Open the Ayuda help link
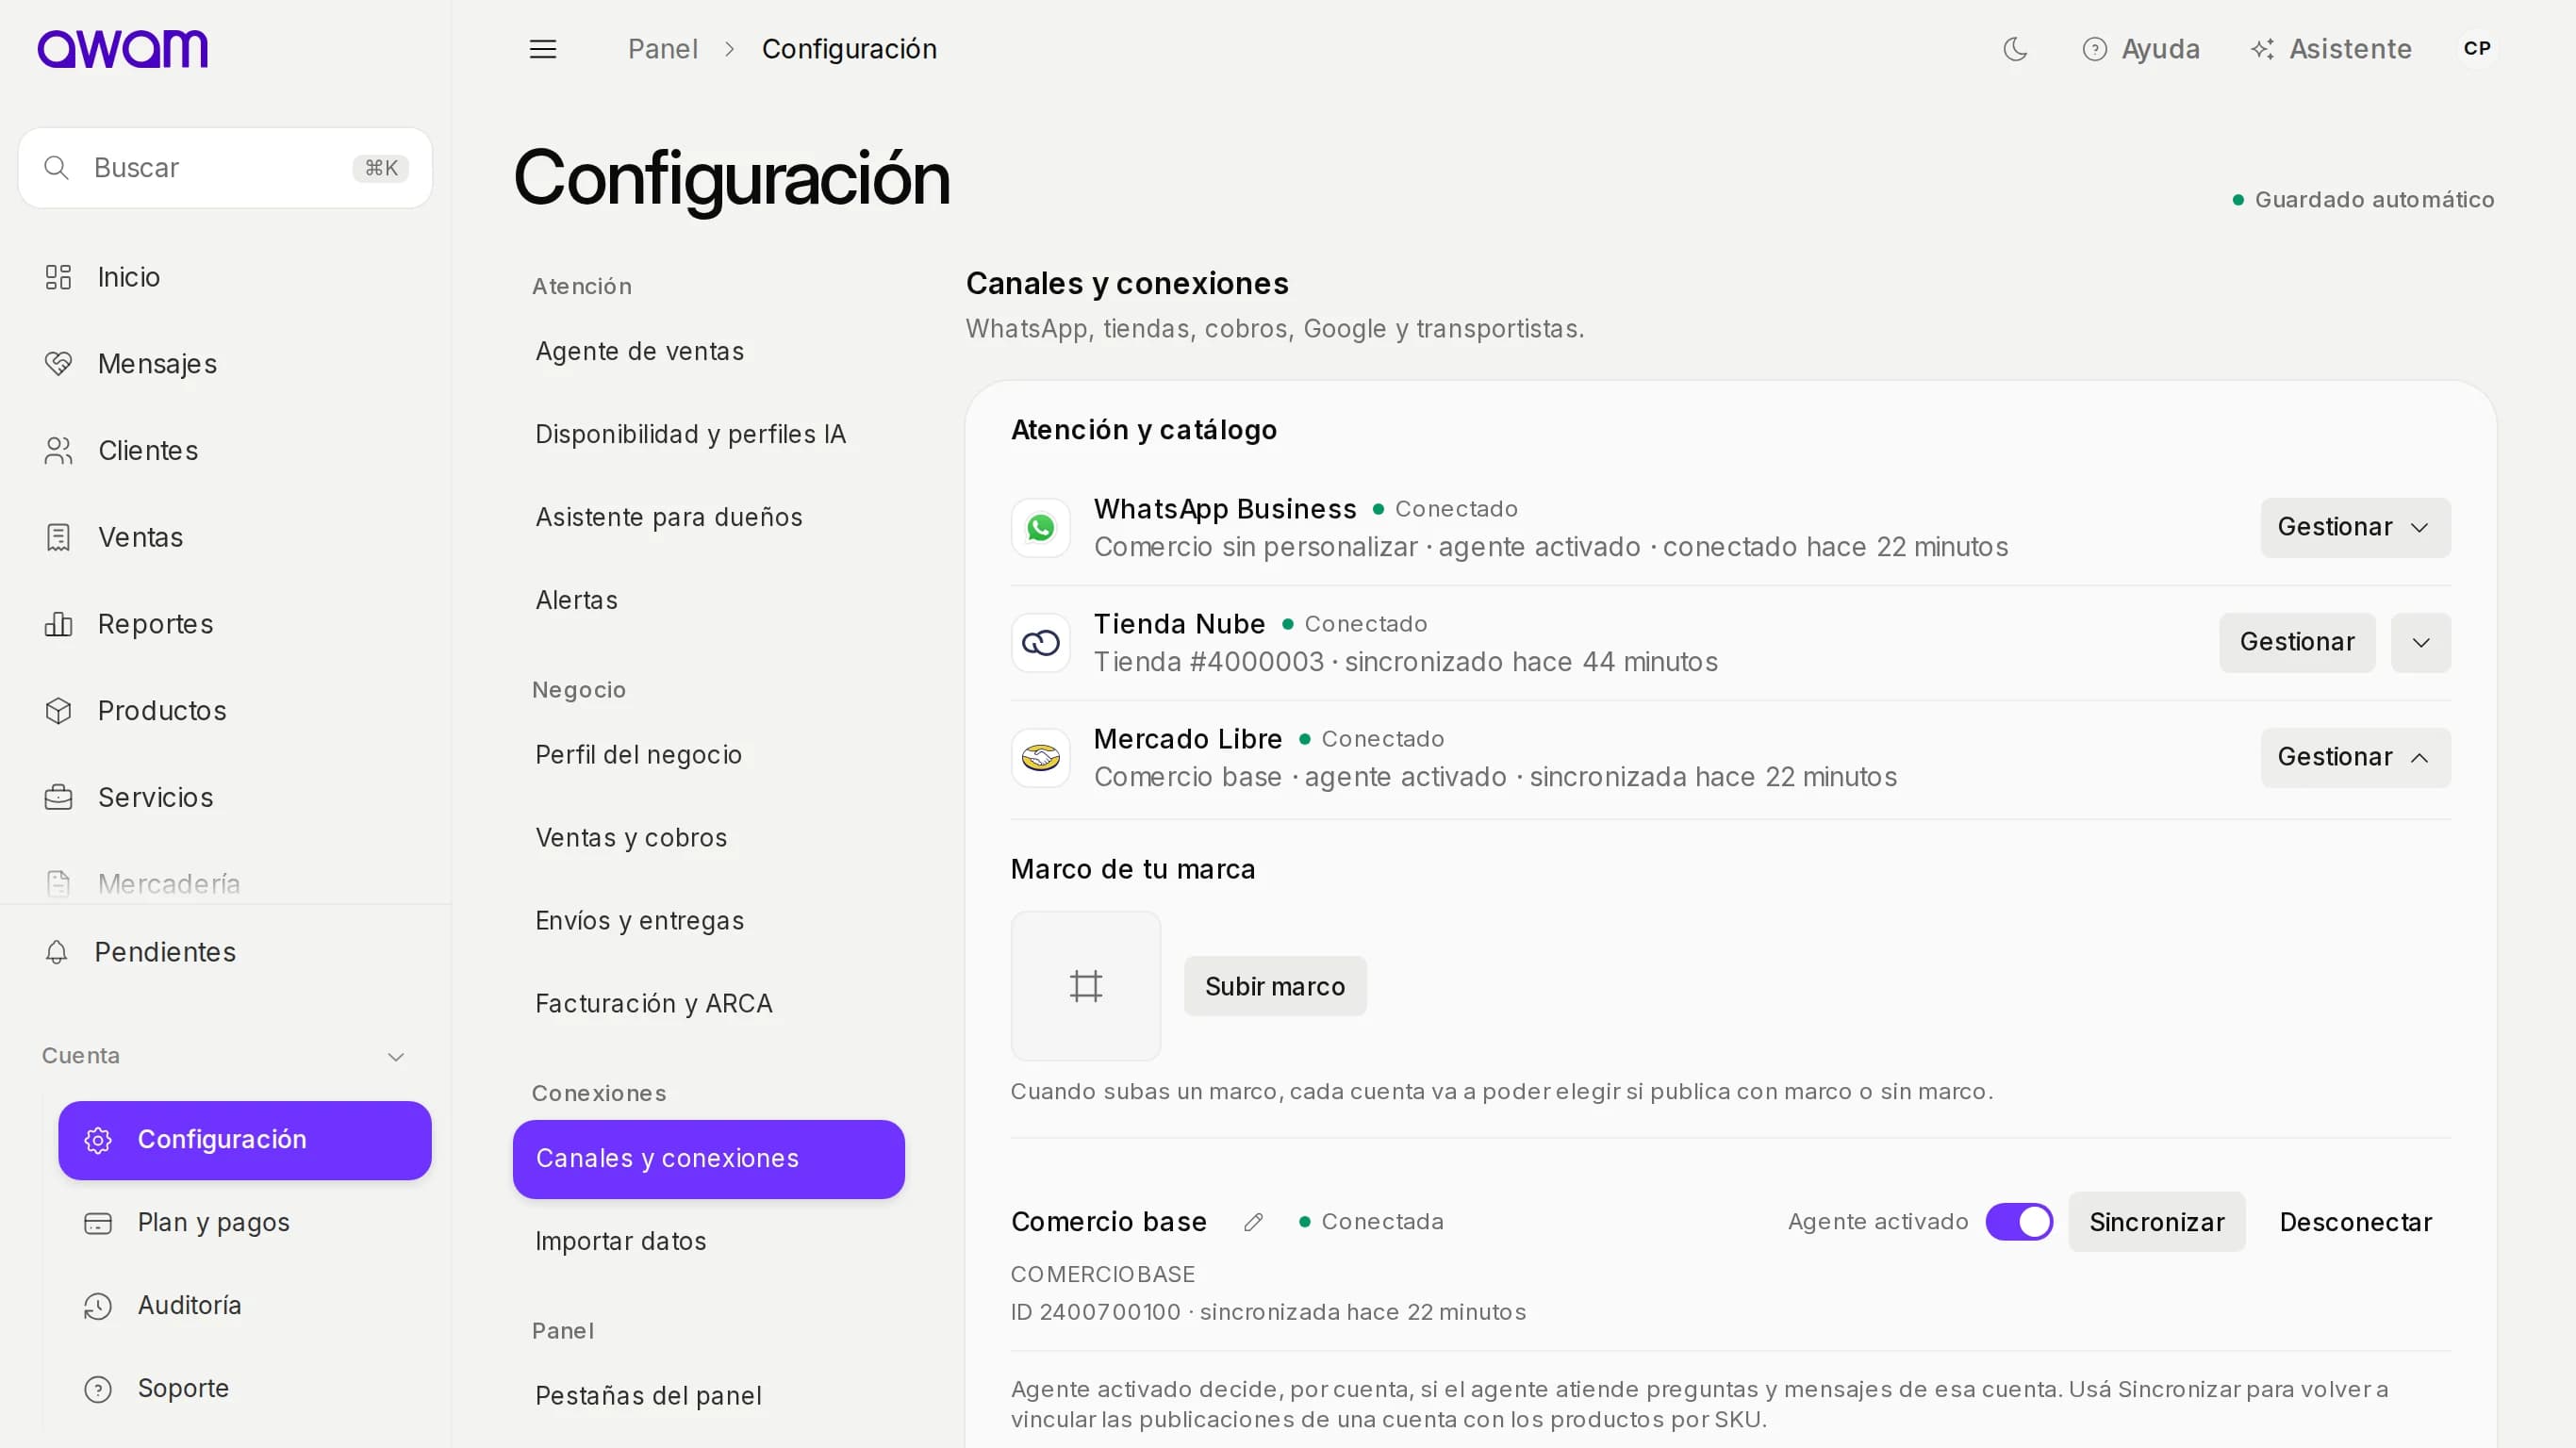Viewport: 2576px width, 1448px height. pyautogui.click(x=2140, y=49)
